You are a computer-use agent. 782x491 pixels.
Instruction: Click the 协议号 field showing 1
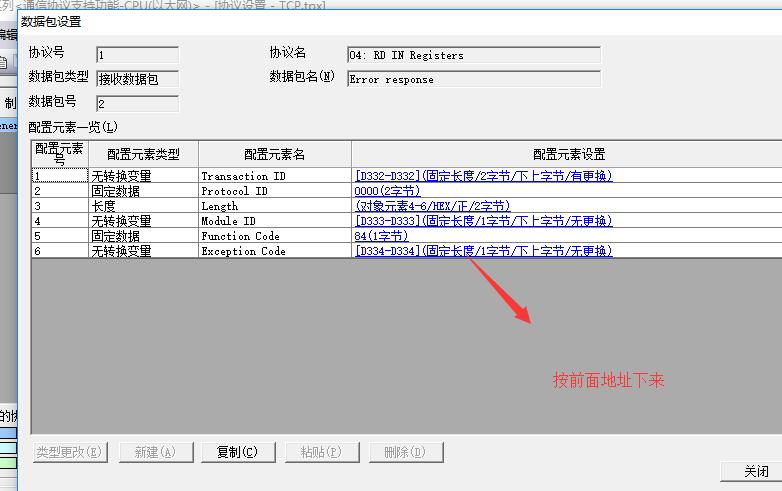(137, 55)
